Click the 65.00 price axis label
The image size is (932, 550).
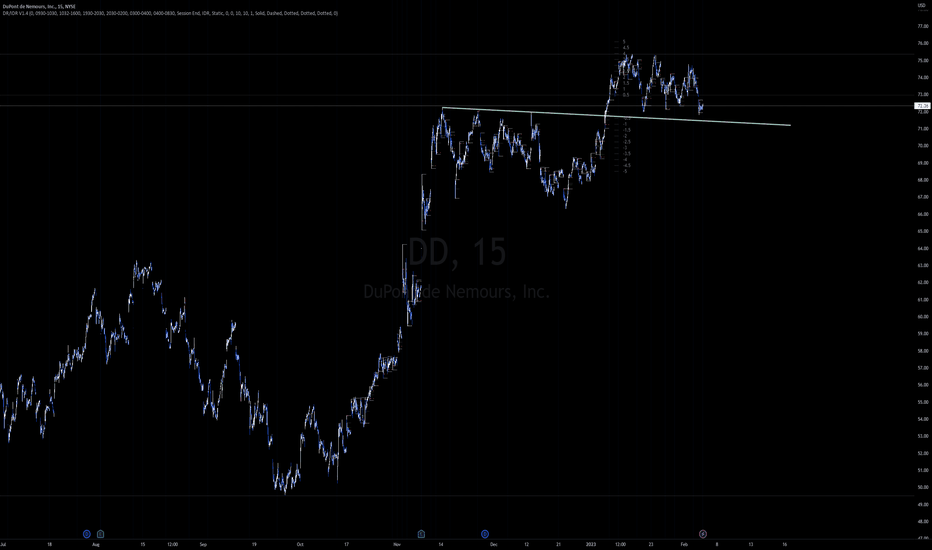(923, 231)
